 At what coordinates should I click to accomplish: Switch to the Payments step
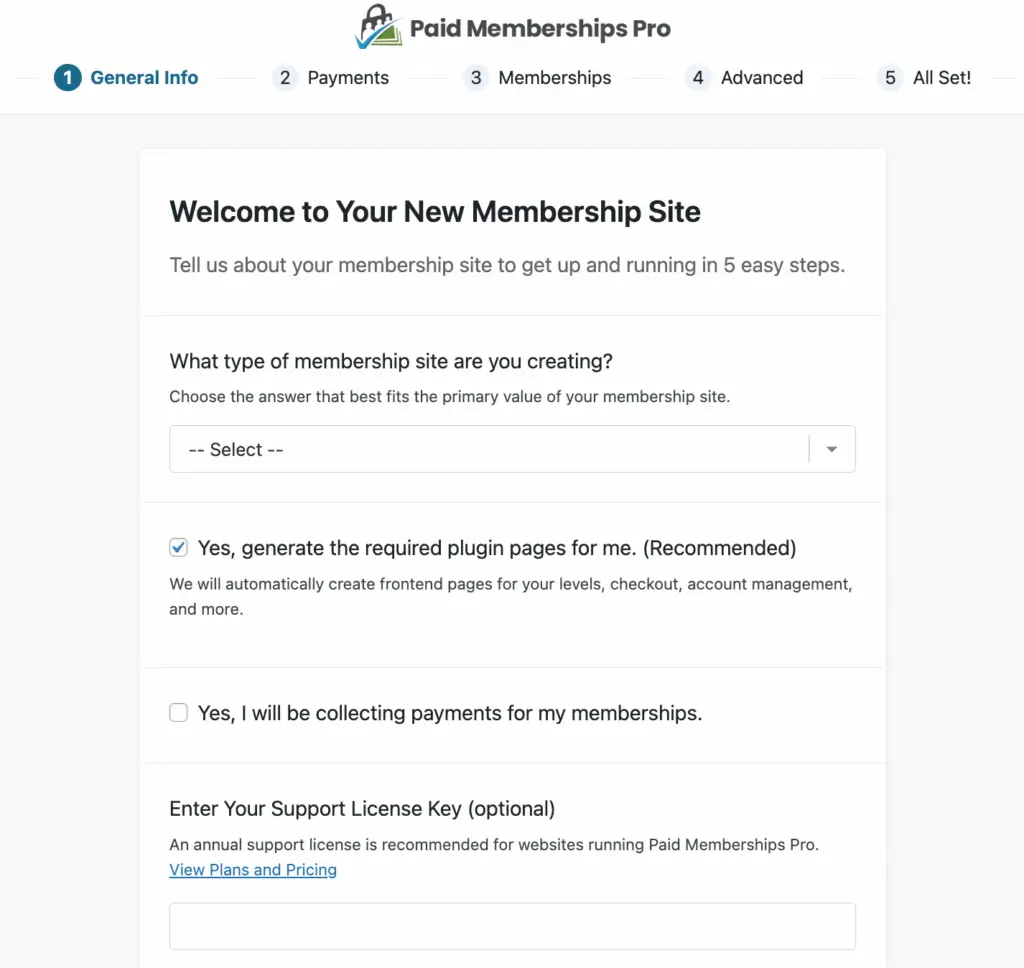[x=348, y=77]
